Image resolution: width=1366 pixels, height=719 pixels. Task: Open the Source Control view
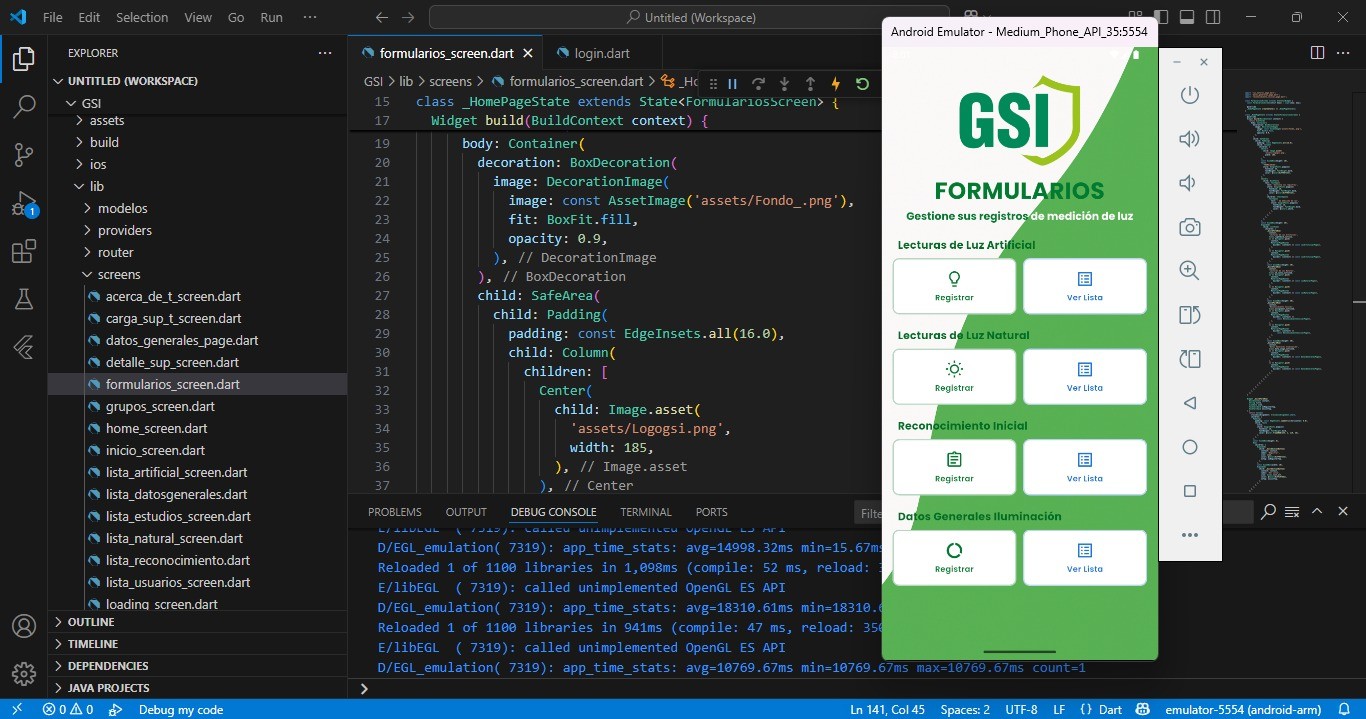pyautogui.click(x=23, y=154)
